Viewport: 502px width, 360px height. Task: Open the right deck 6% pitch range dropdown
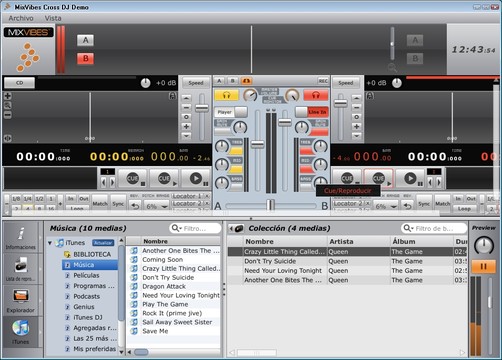tap(386, 206)
